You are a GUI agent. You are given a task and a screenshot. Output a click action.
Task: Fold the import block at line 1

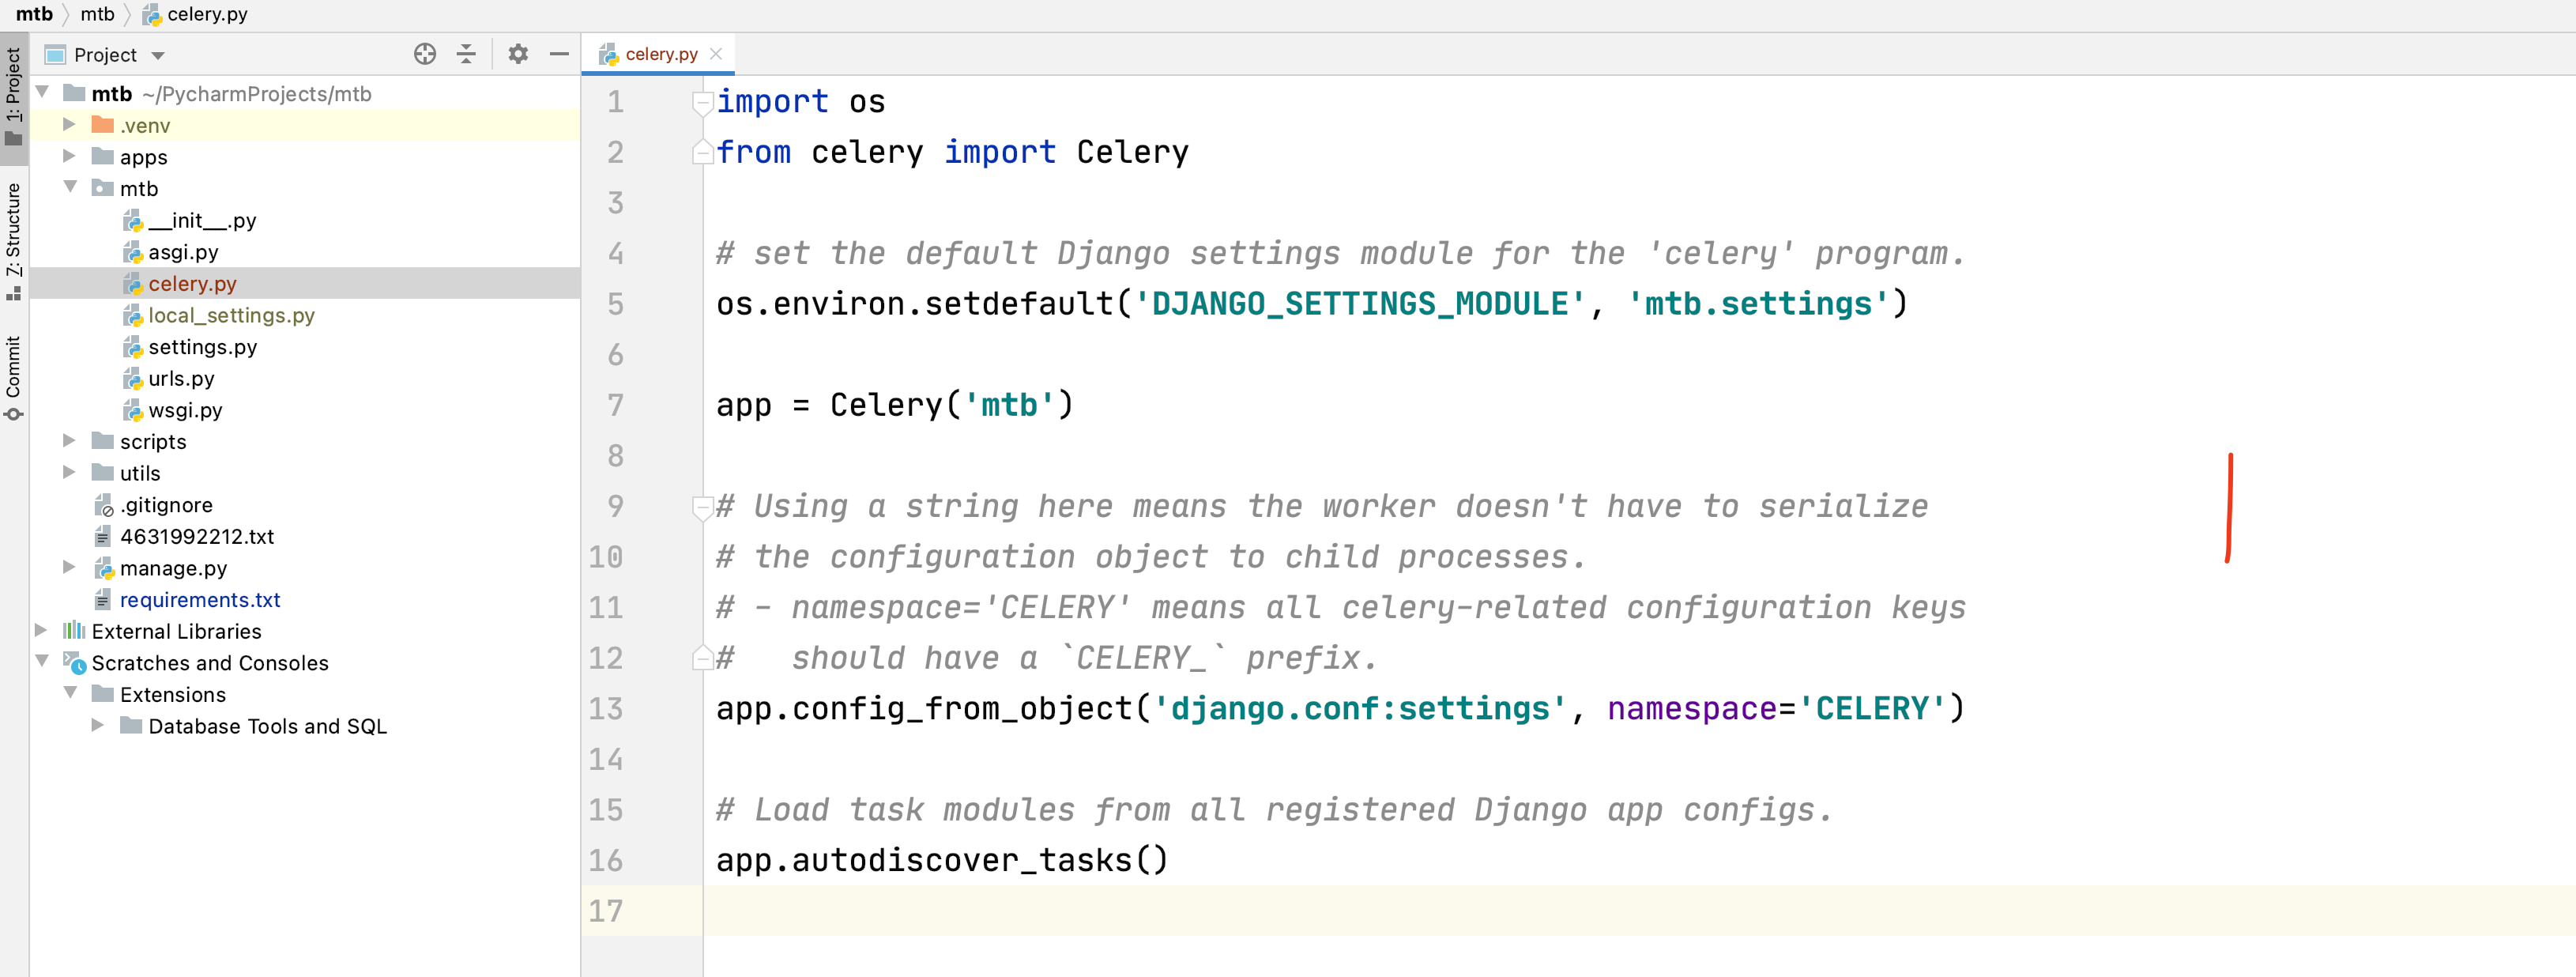point(702,102)
